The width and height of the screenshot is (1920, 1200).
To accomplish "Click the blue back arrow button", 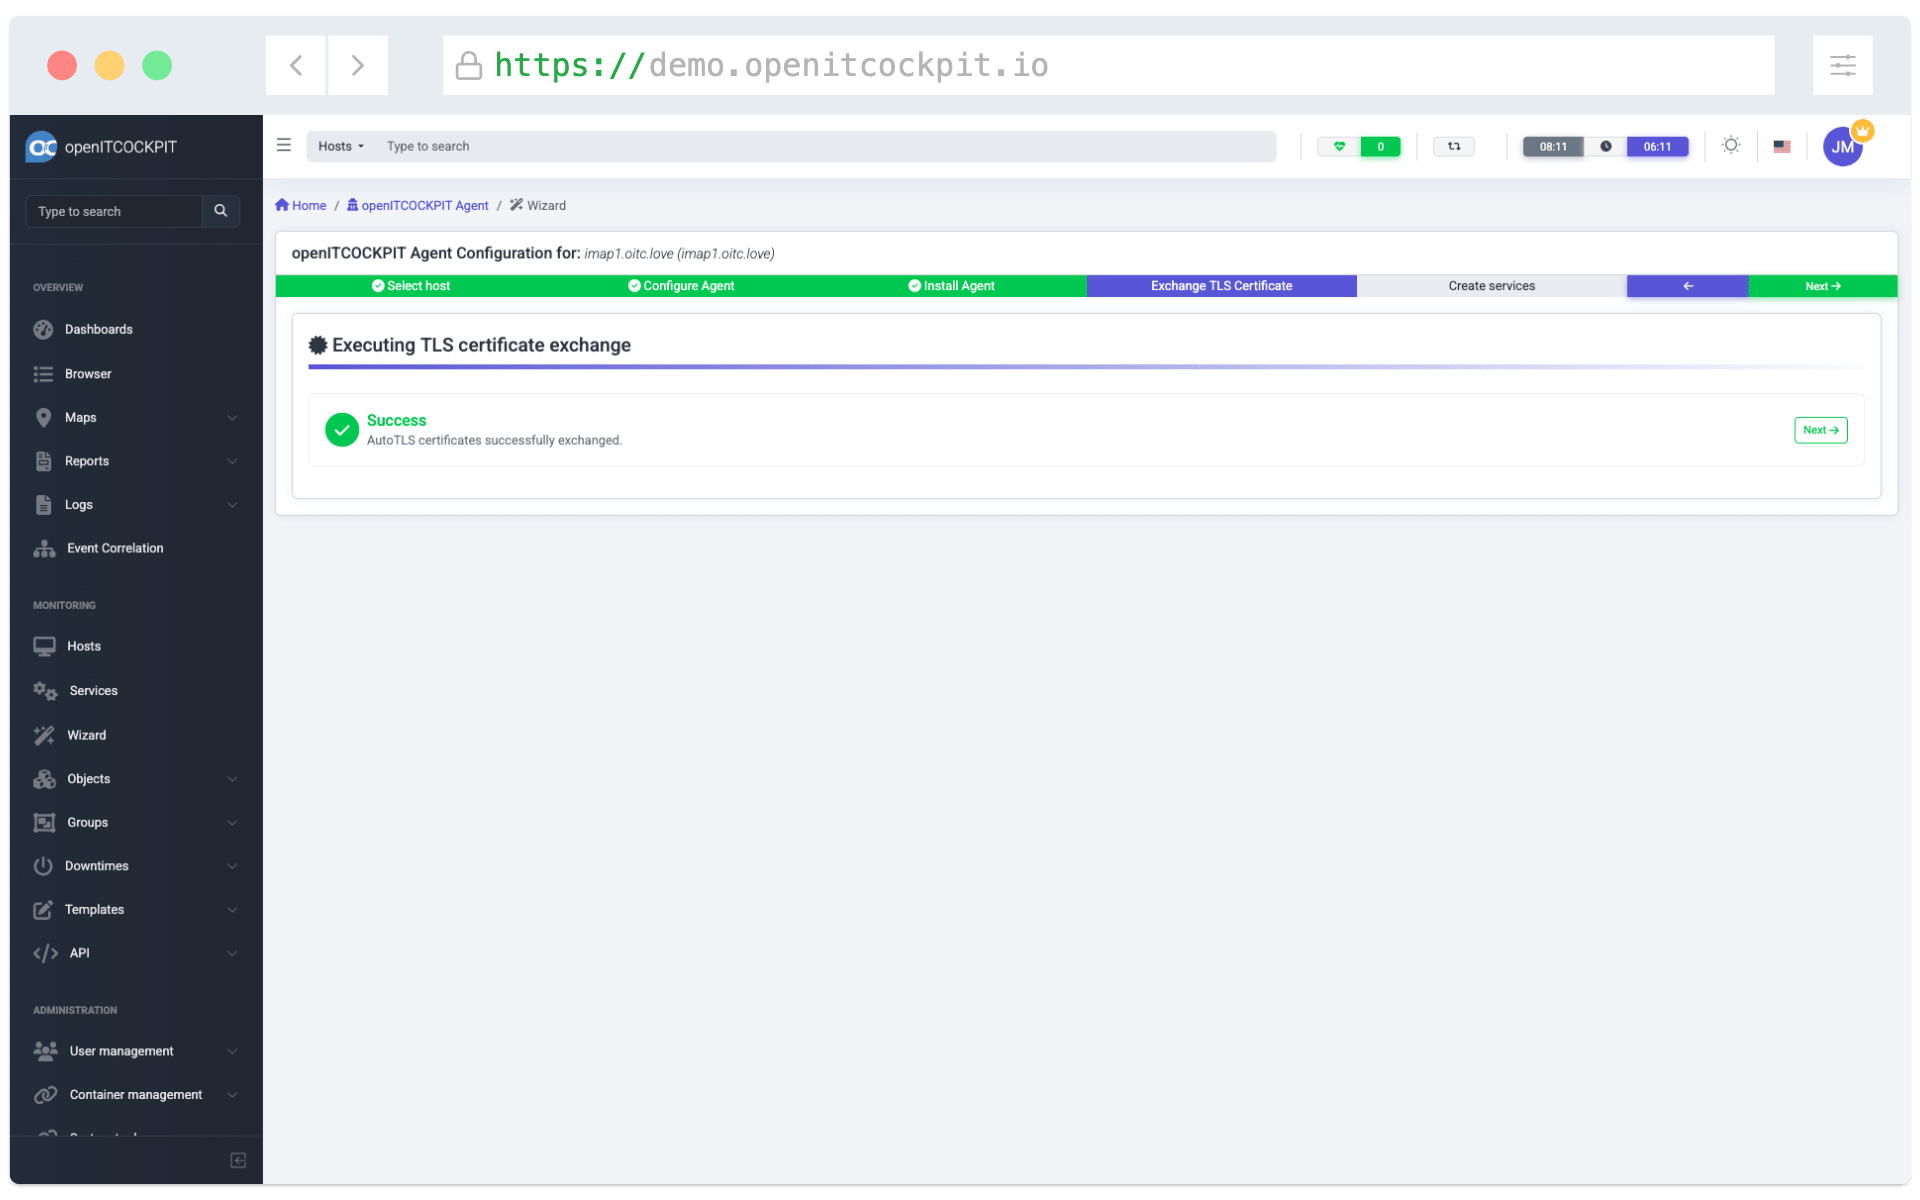I will pyautogui.click(x=1688, y=286).
